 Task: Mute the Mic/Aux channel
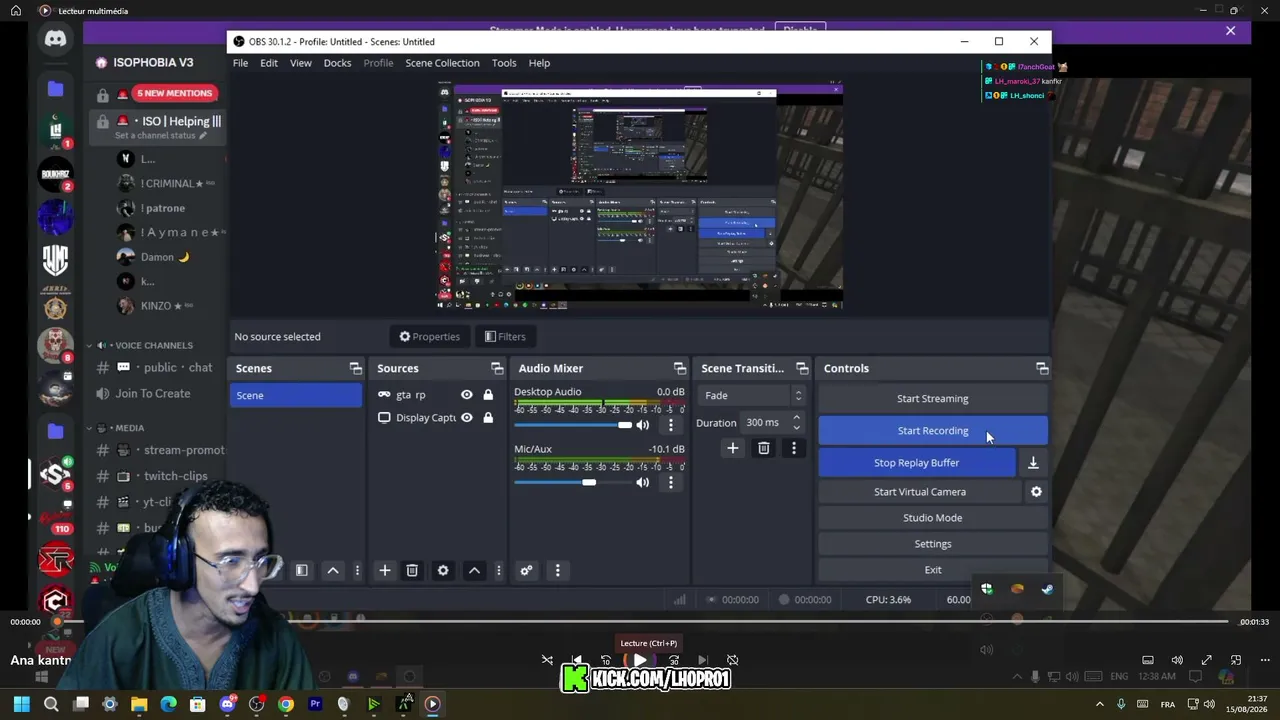642,482
